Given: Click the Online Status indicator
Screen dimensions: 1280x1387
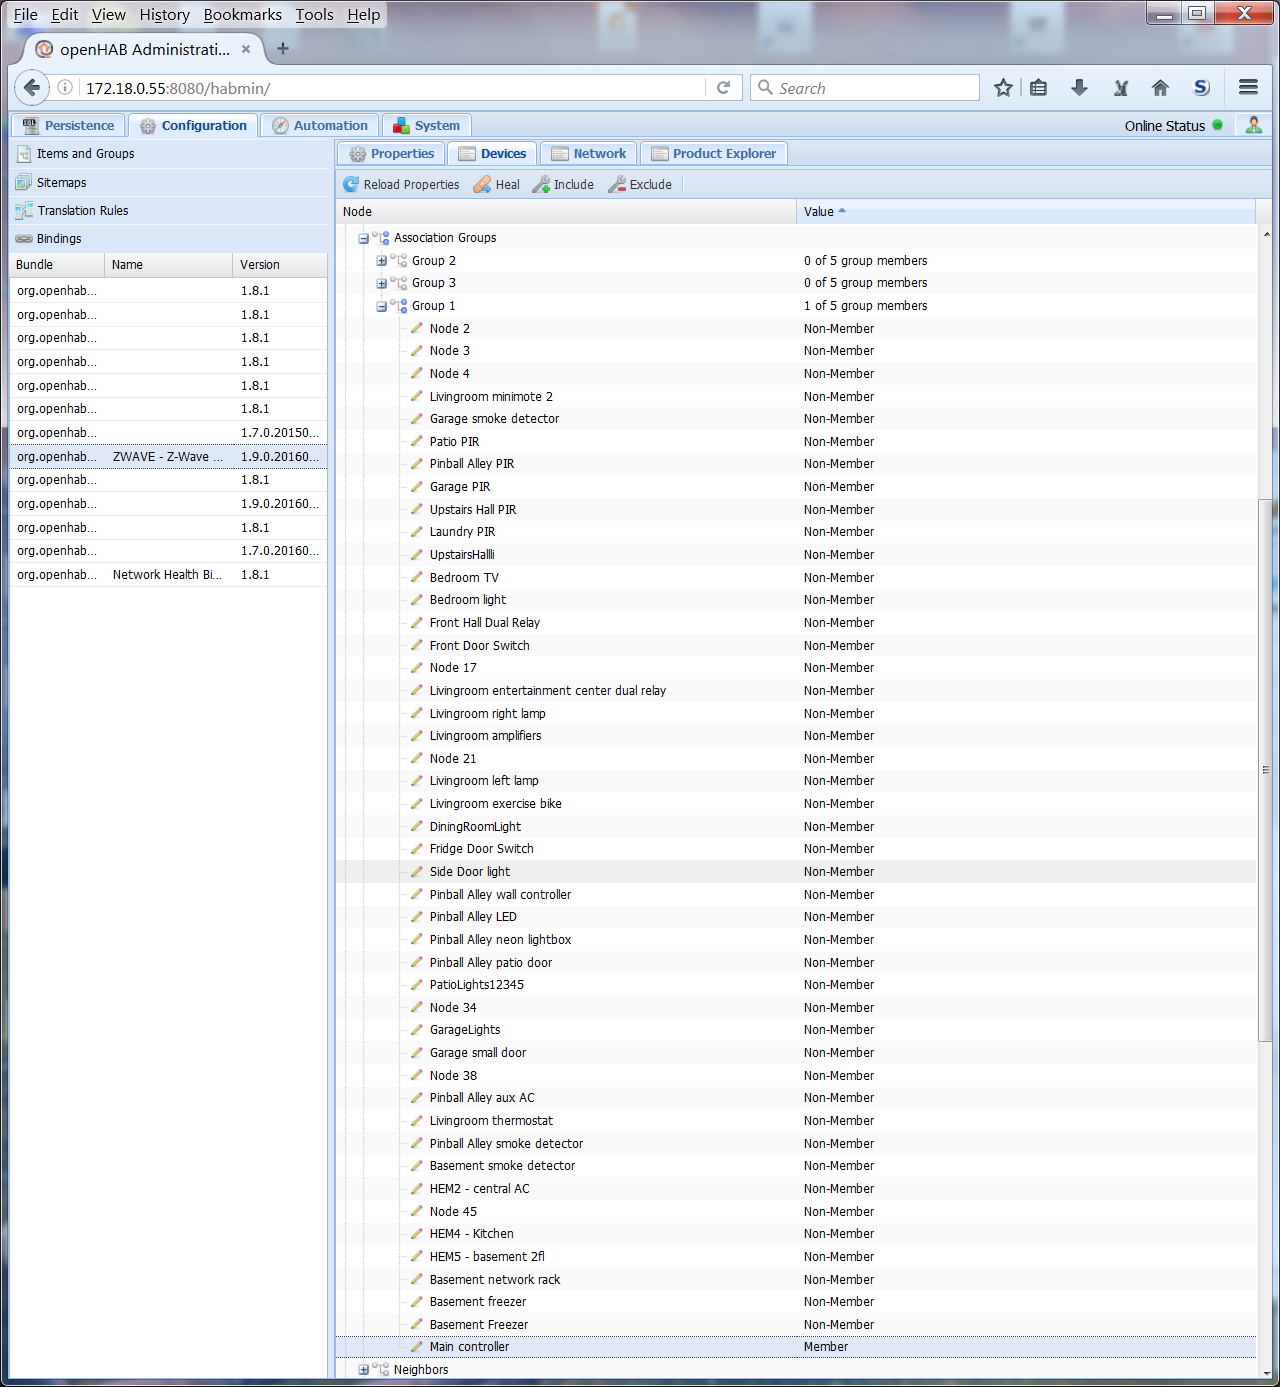Looking at the screenshot, I should 1218,125.
